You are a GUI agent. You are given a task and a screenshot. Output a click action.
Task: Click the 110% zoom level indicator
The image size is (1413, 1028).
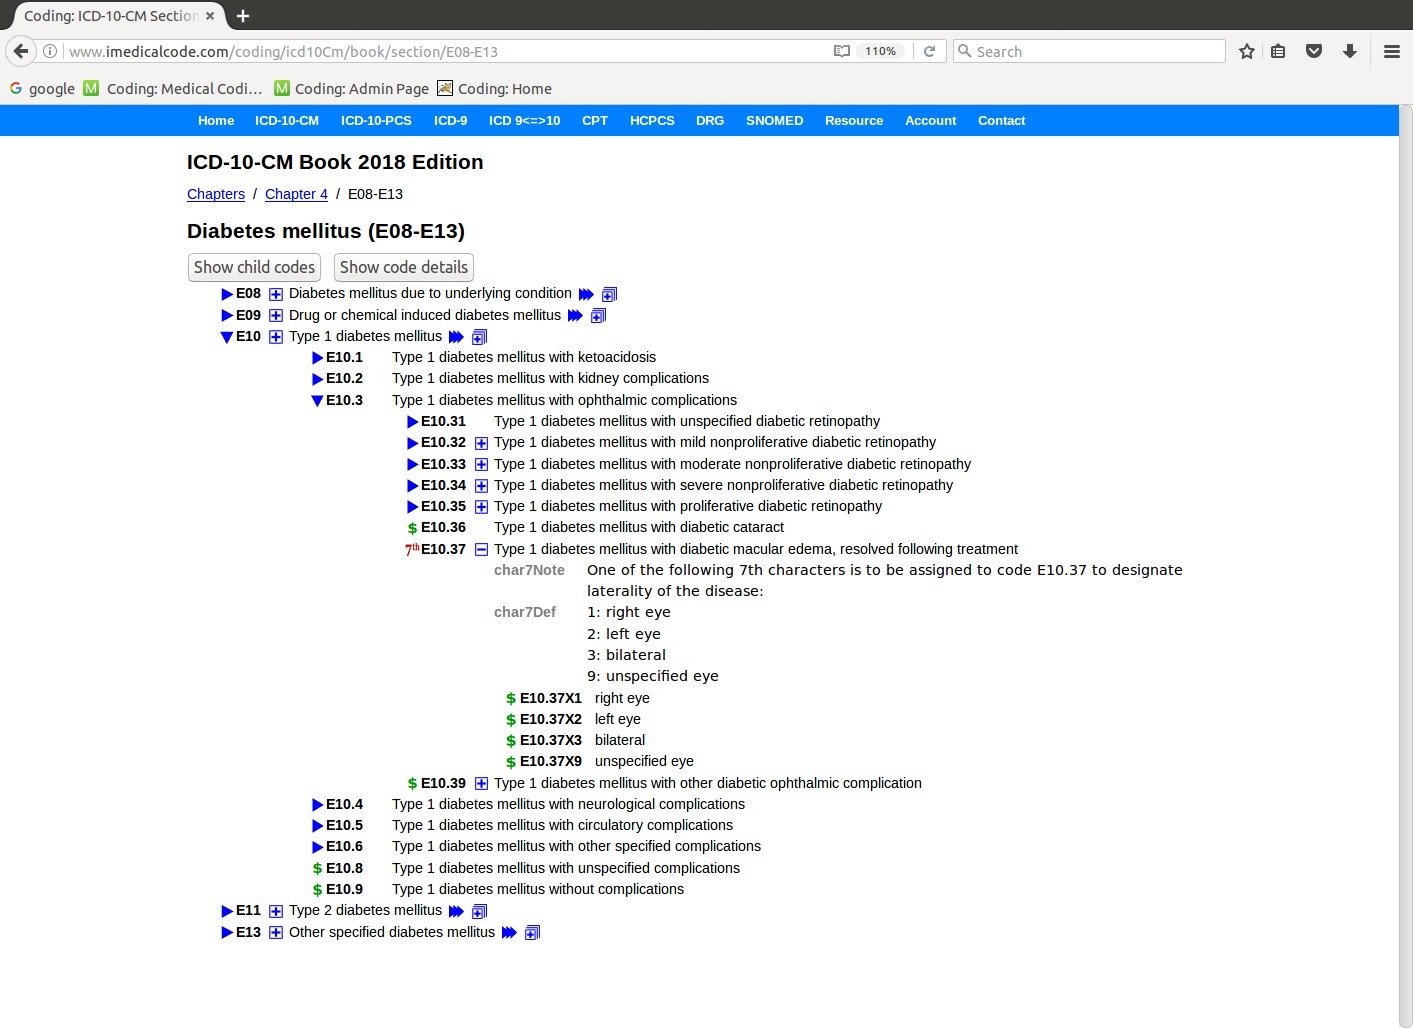pos(880,51)
